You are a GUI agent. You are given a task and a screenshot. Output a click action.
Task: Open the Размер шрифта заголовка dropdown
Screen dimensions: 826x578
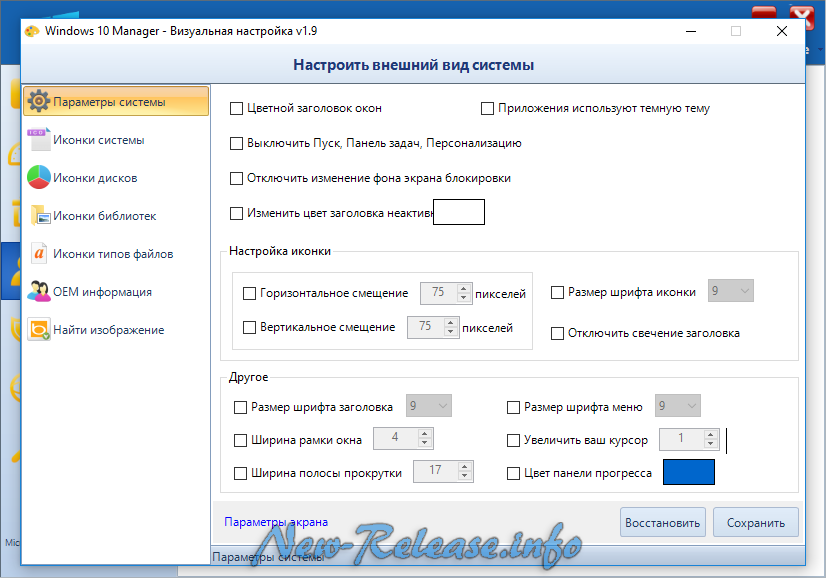(428, 406)
